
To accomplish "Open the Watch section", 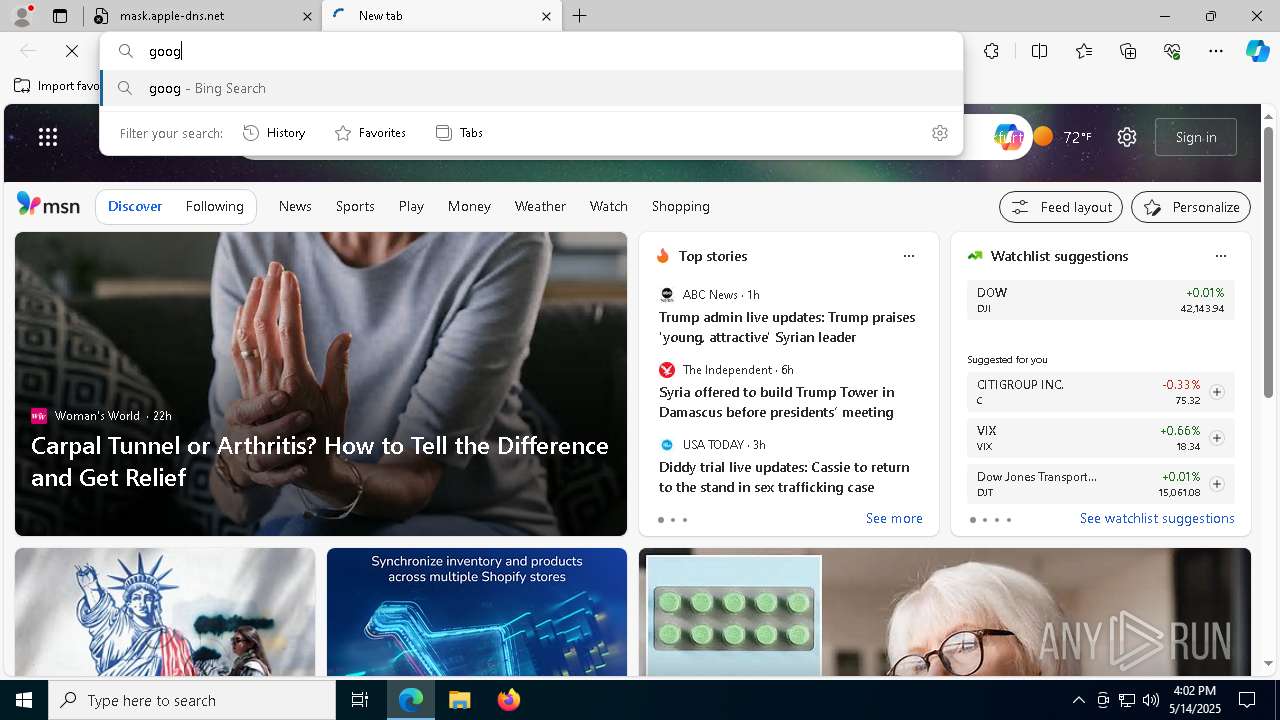I will pos(609,206).
